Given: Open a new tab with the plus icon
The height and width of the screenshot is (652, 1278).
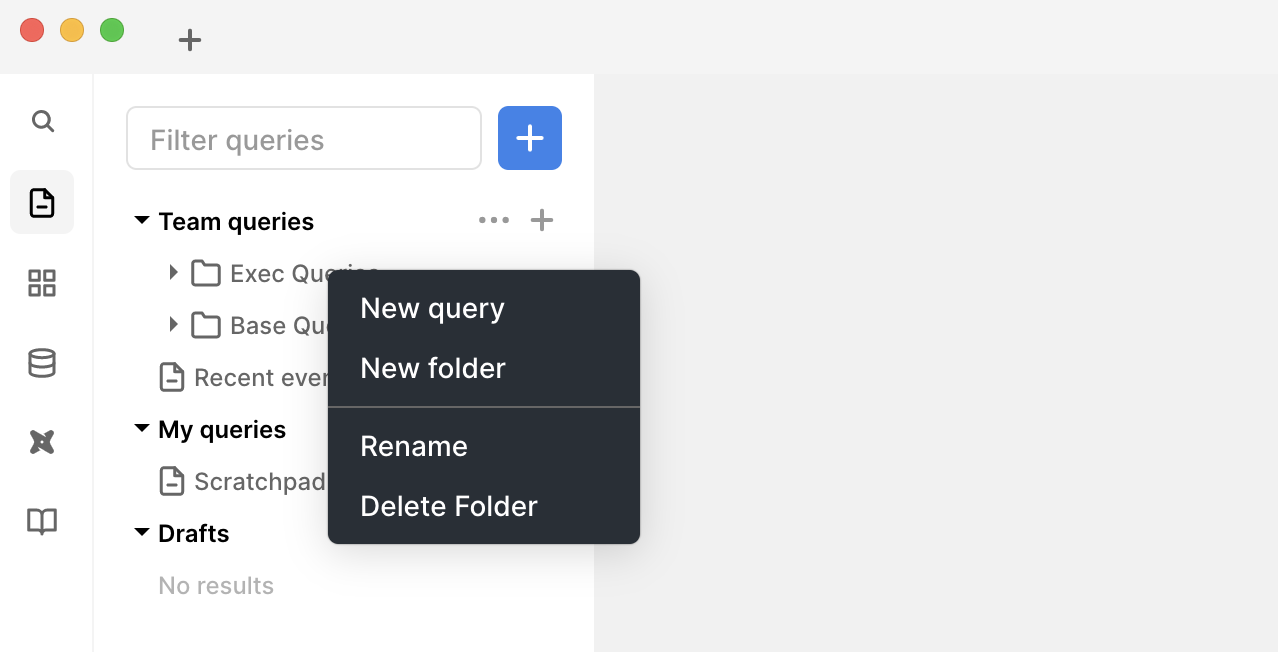Looking at the screenshot, I should pyautogui.click(x=190, y=40).
